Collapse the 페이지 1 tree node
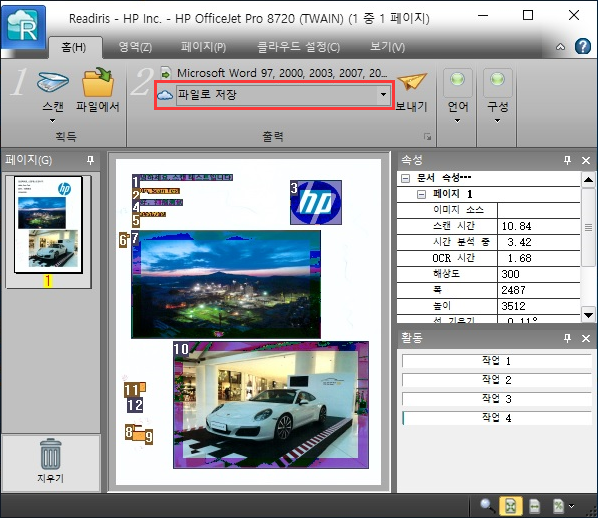The height and width of the screenshot is (518, 598). pos(421,195)
